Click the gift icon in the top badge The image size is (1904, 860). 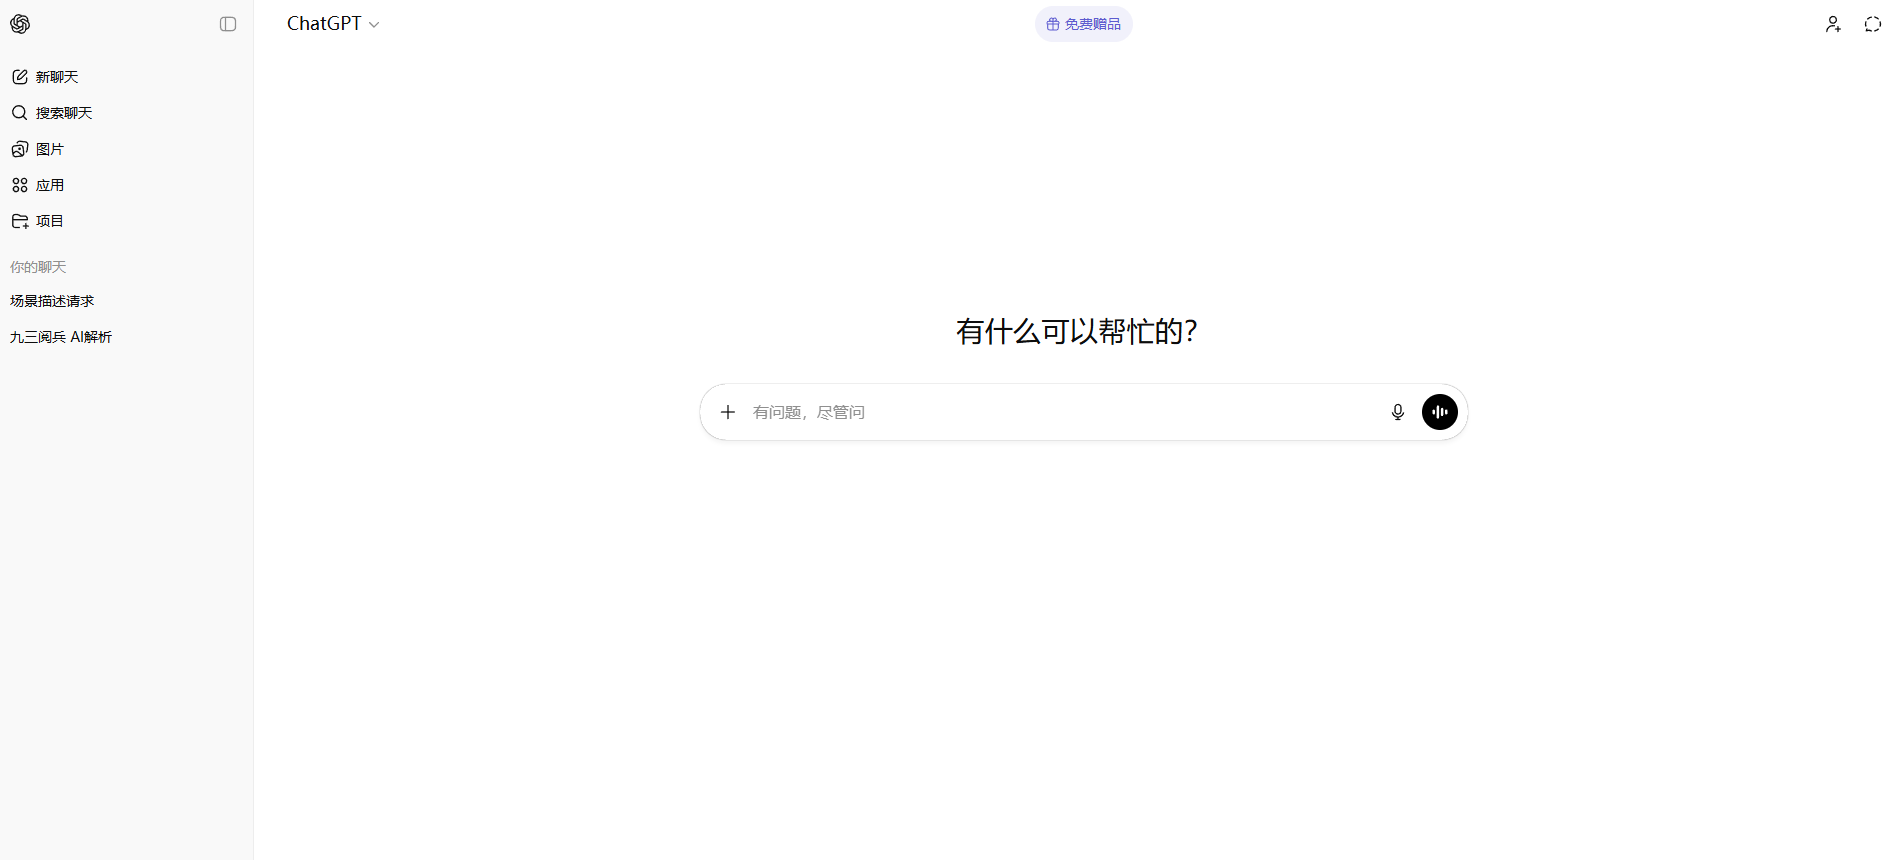1053,24
